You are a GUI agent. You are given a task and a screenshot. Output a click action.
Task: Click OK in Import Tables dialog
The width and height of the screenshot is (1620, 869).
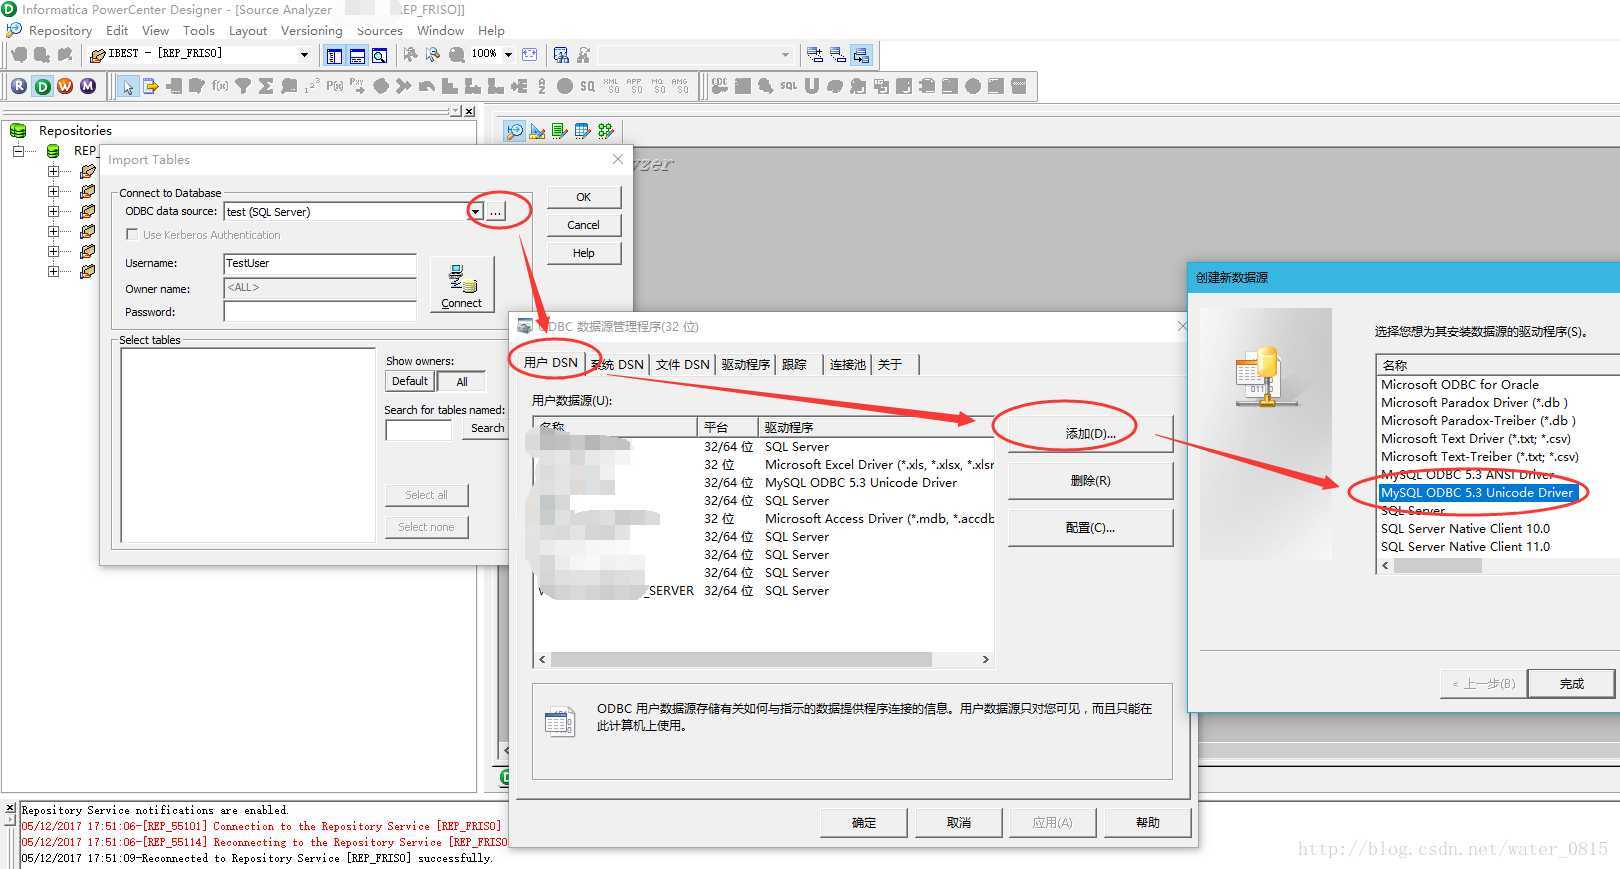[x=584, y=197]
